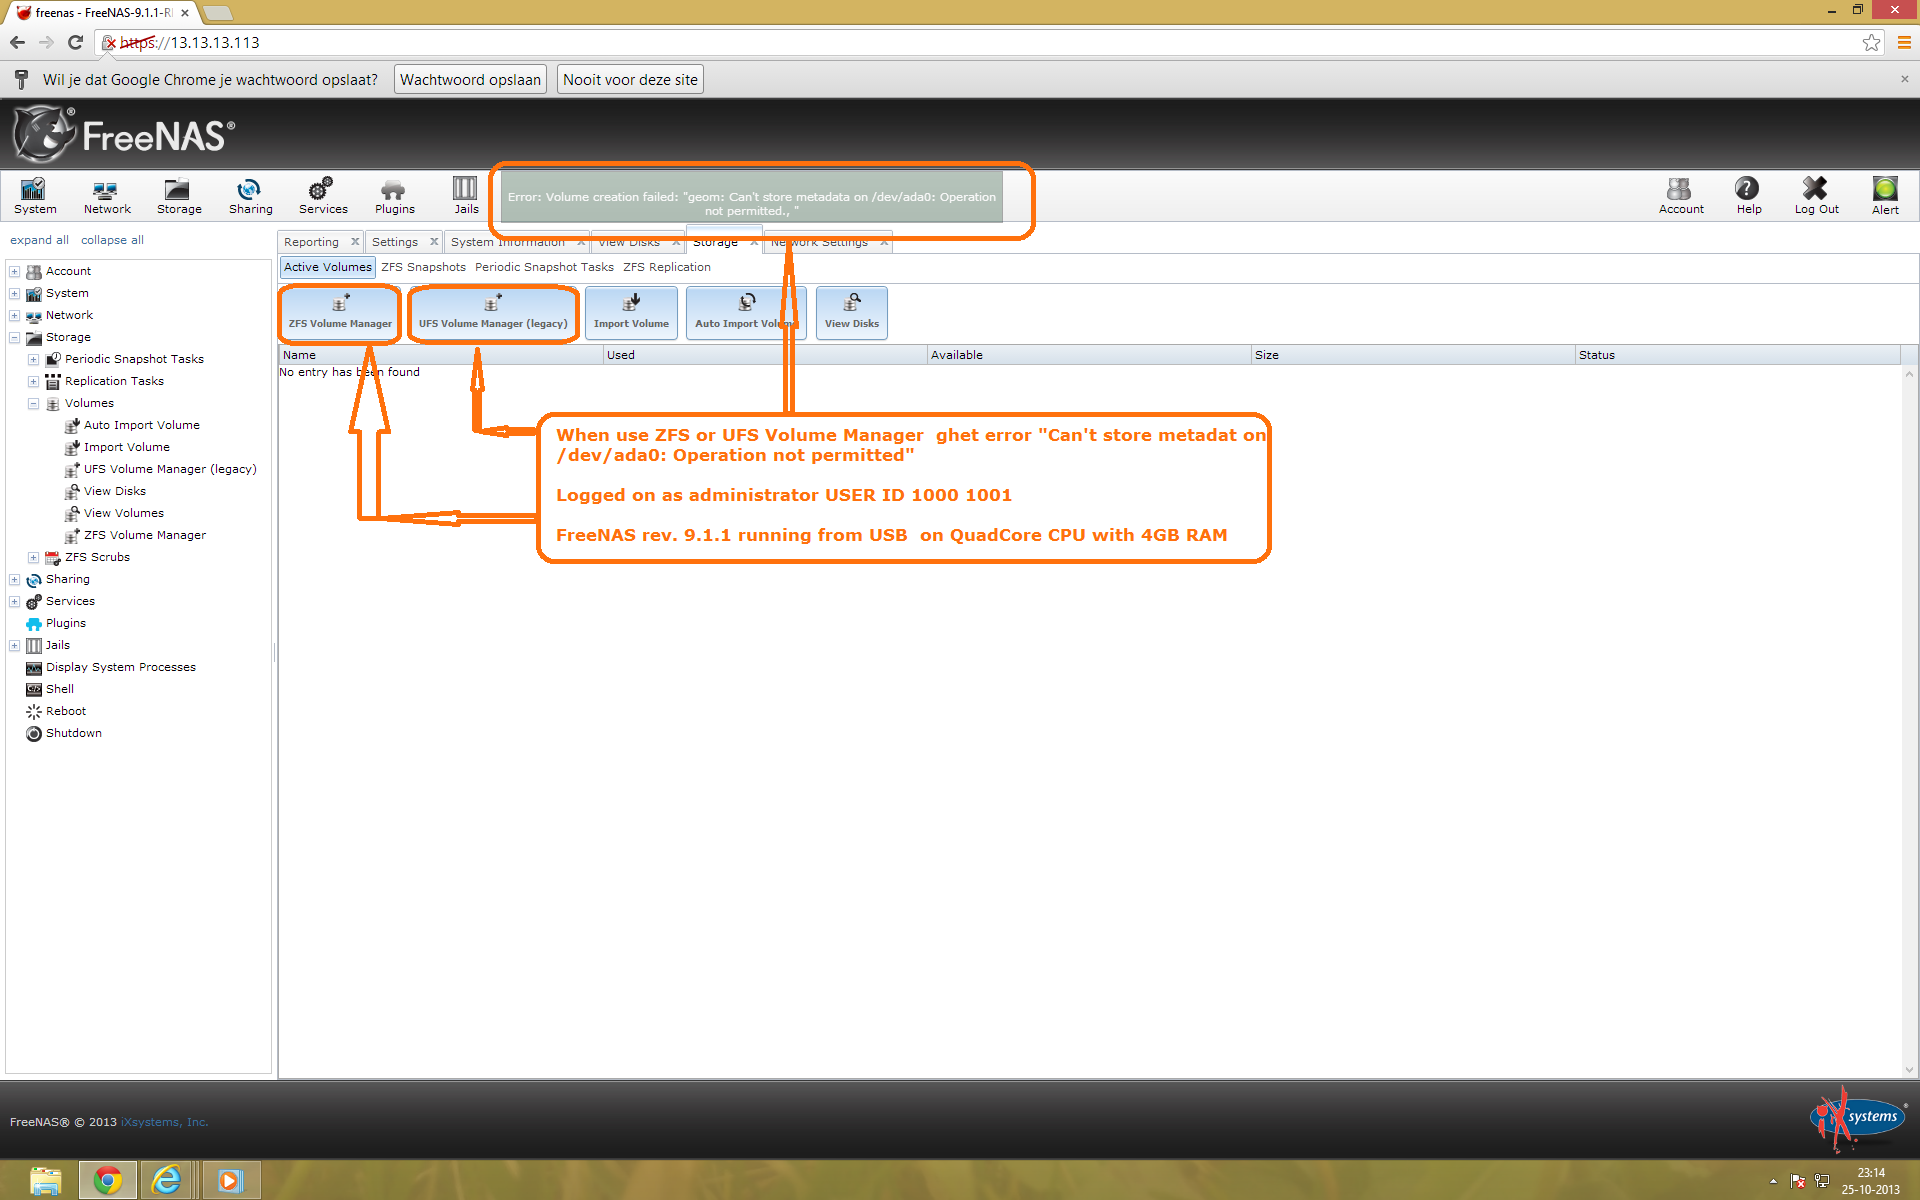Open the Sharing toolbar icon

click(x=250, y=196)
